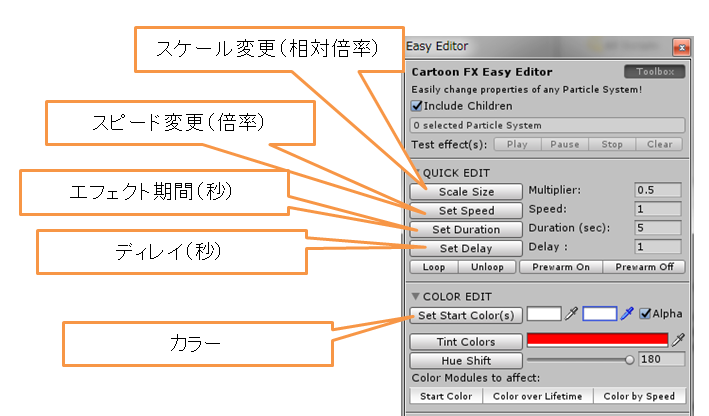Open the second, blue-outlined start color swatch
Image resolution: width=709 pixels, height=416 pixels.
tap(600, 313)
